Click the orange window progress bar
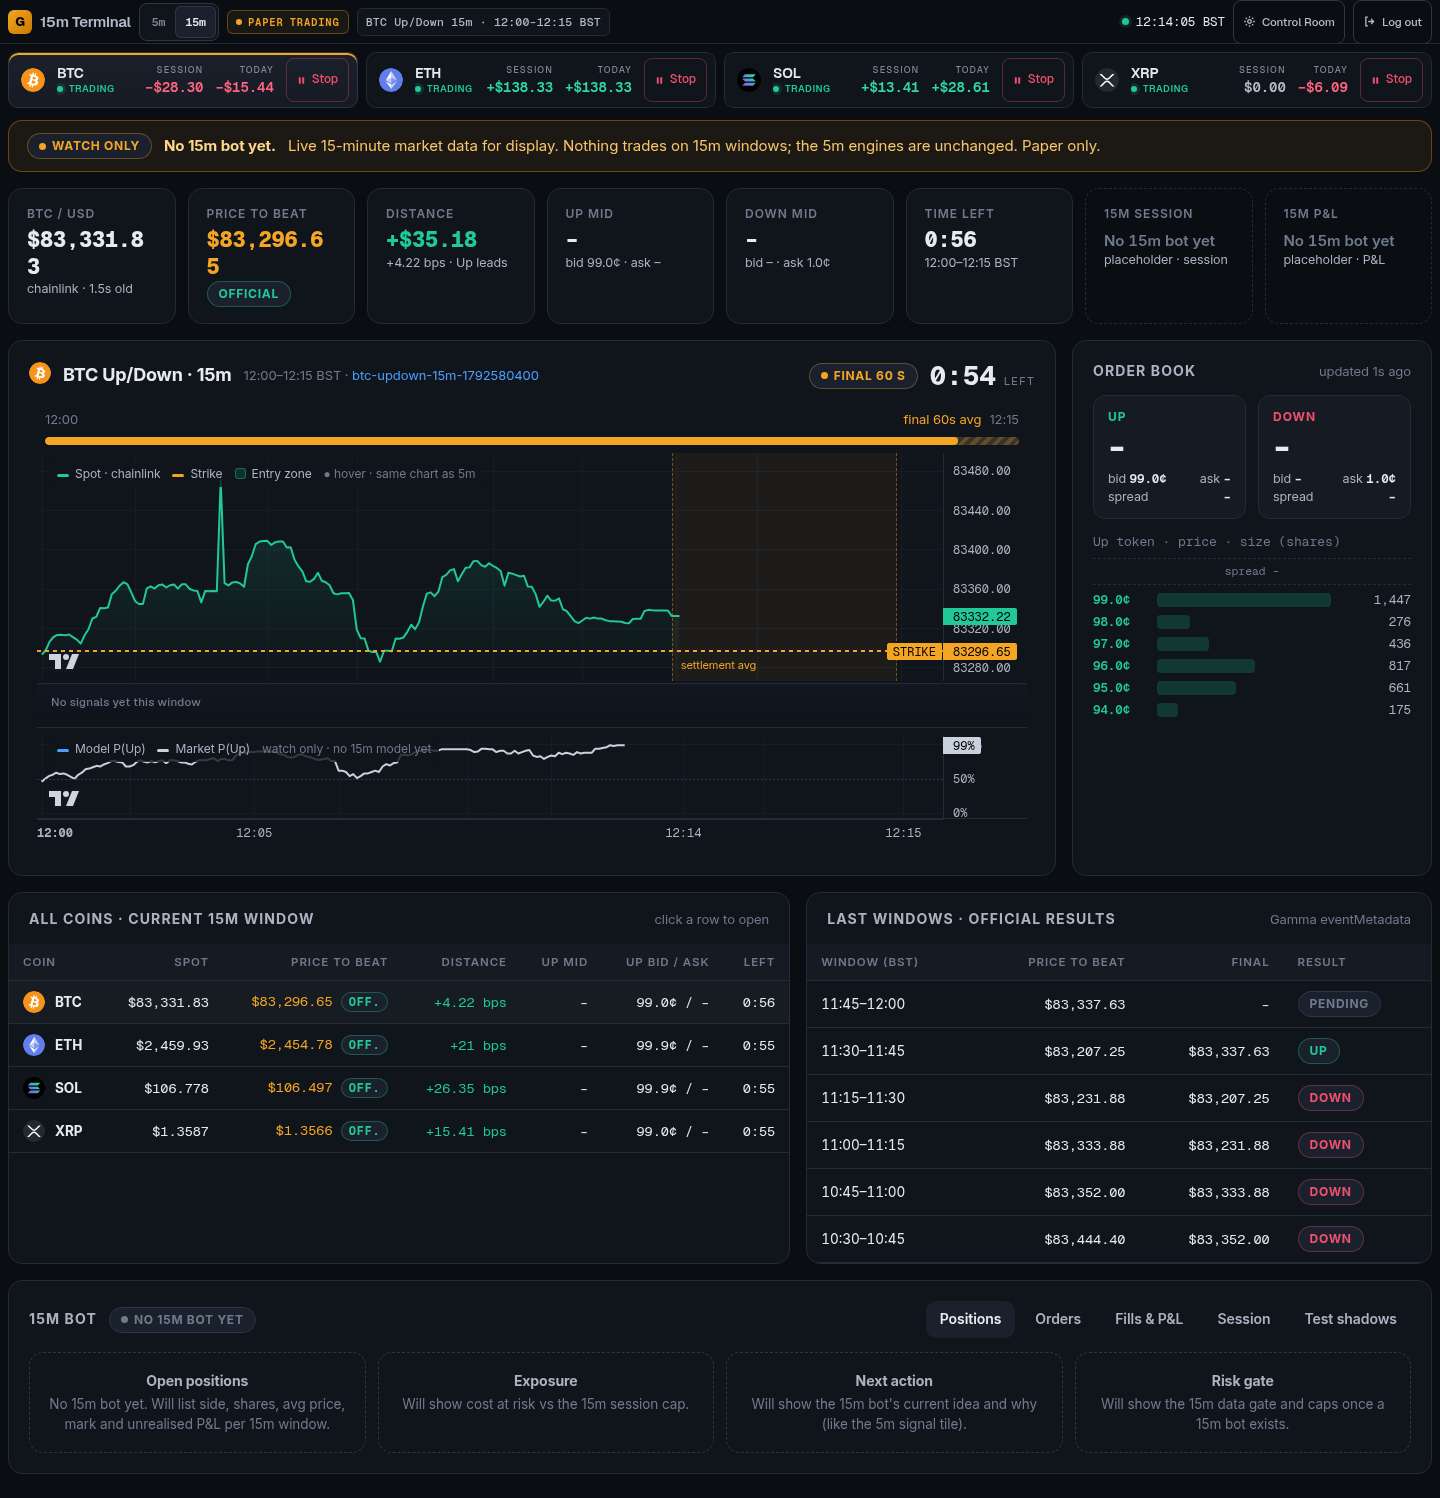 [532, 441]
